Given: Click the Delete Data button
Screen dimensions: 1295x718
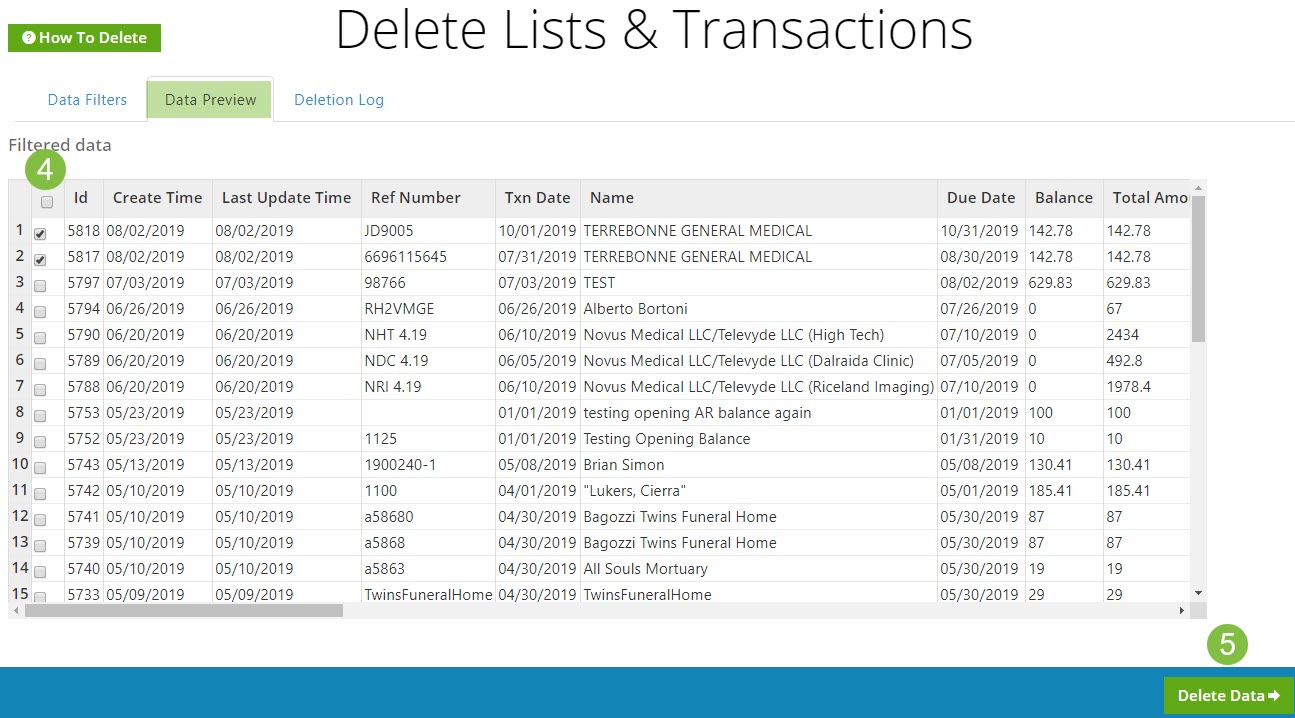Looking at the screenshot, I should pyautogui.click(x=1228, y=695).
